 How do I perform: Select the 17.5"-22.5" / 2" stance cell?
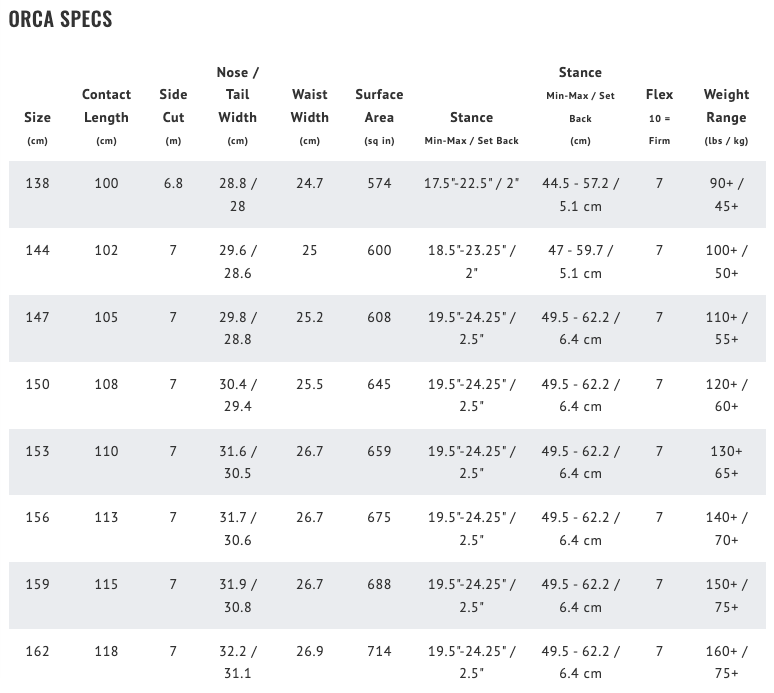tap(471, 184)
